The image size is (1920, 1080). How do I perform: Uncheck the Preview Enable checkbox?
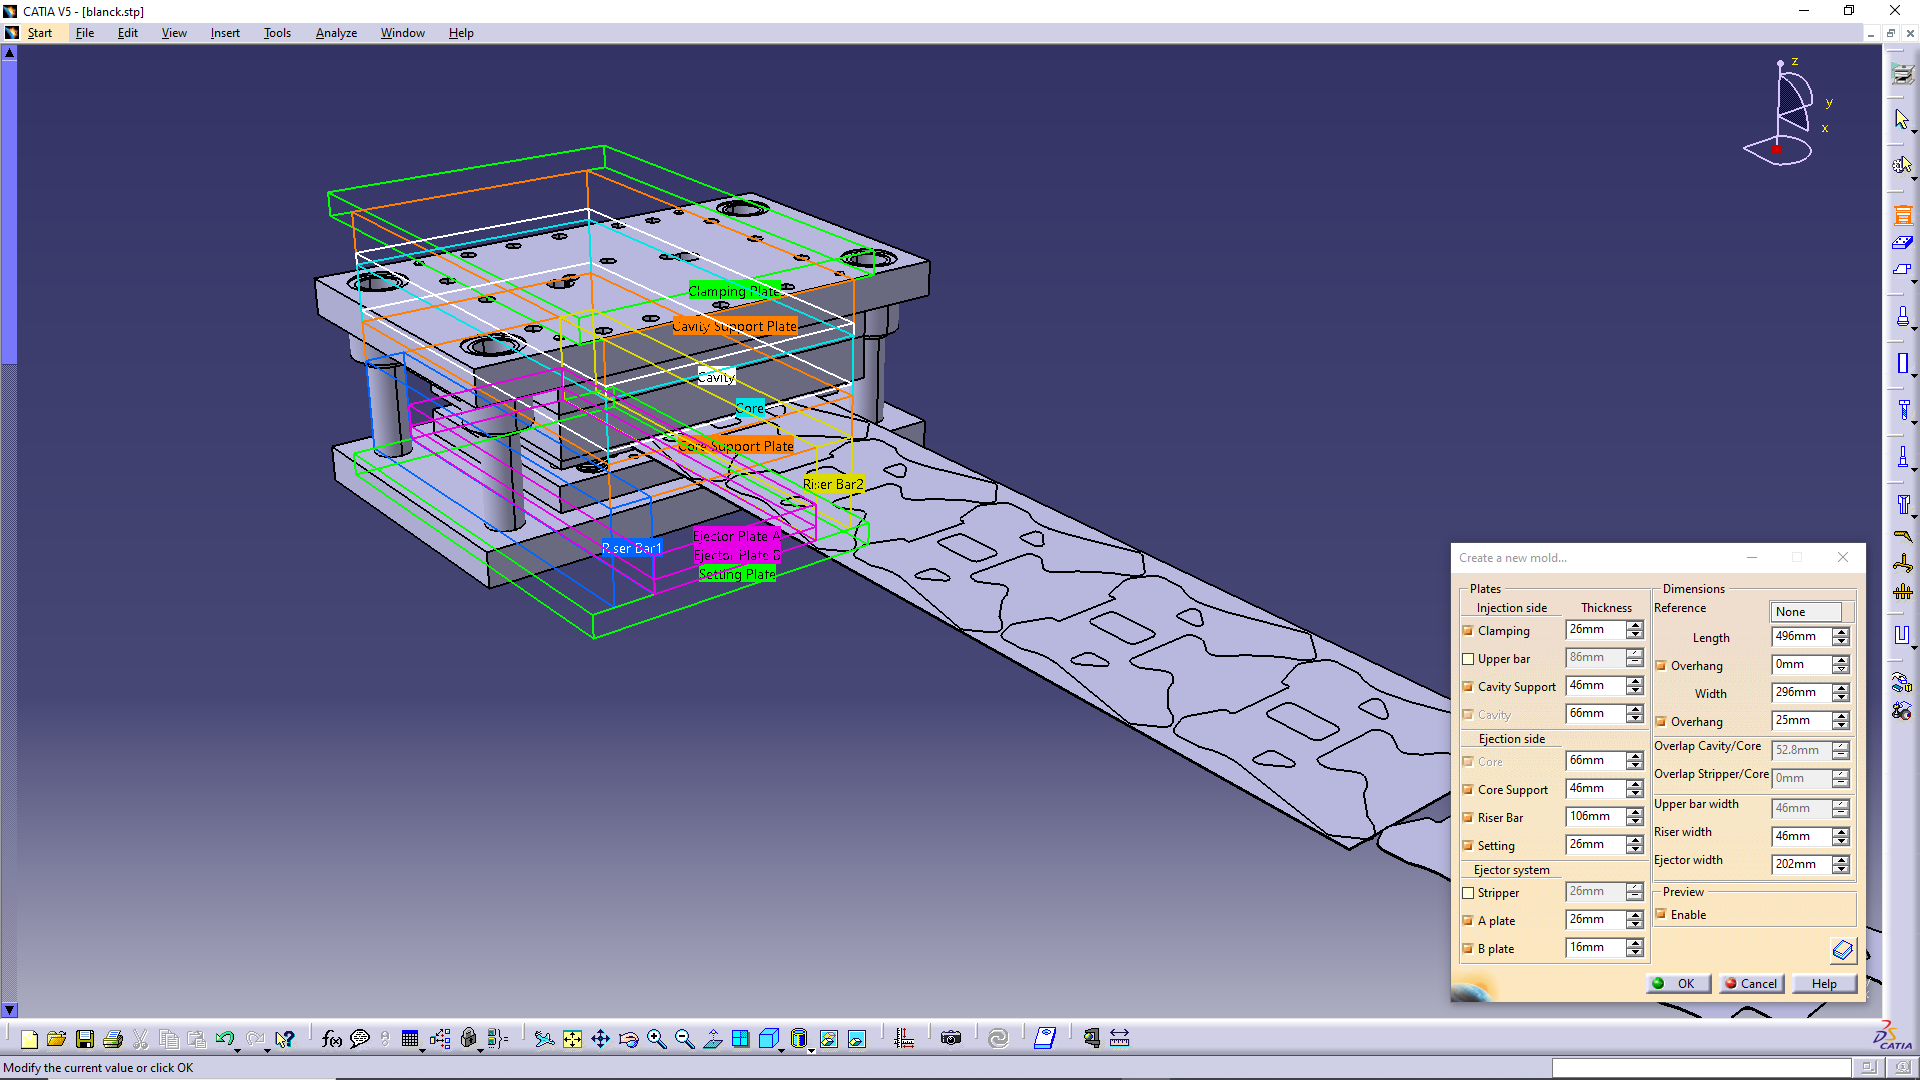pos(1661,914)
